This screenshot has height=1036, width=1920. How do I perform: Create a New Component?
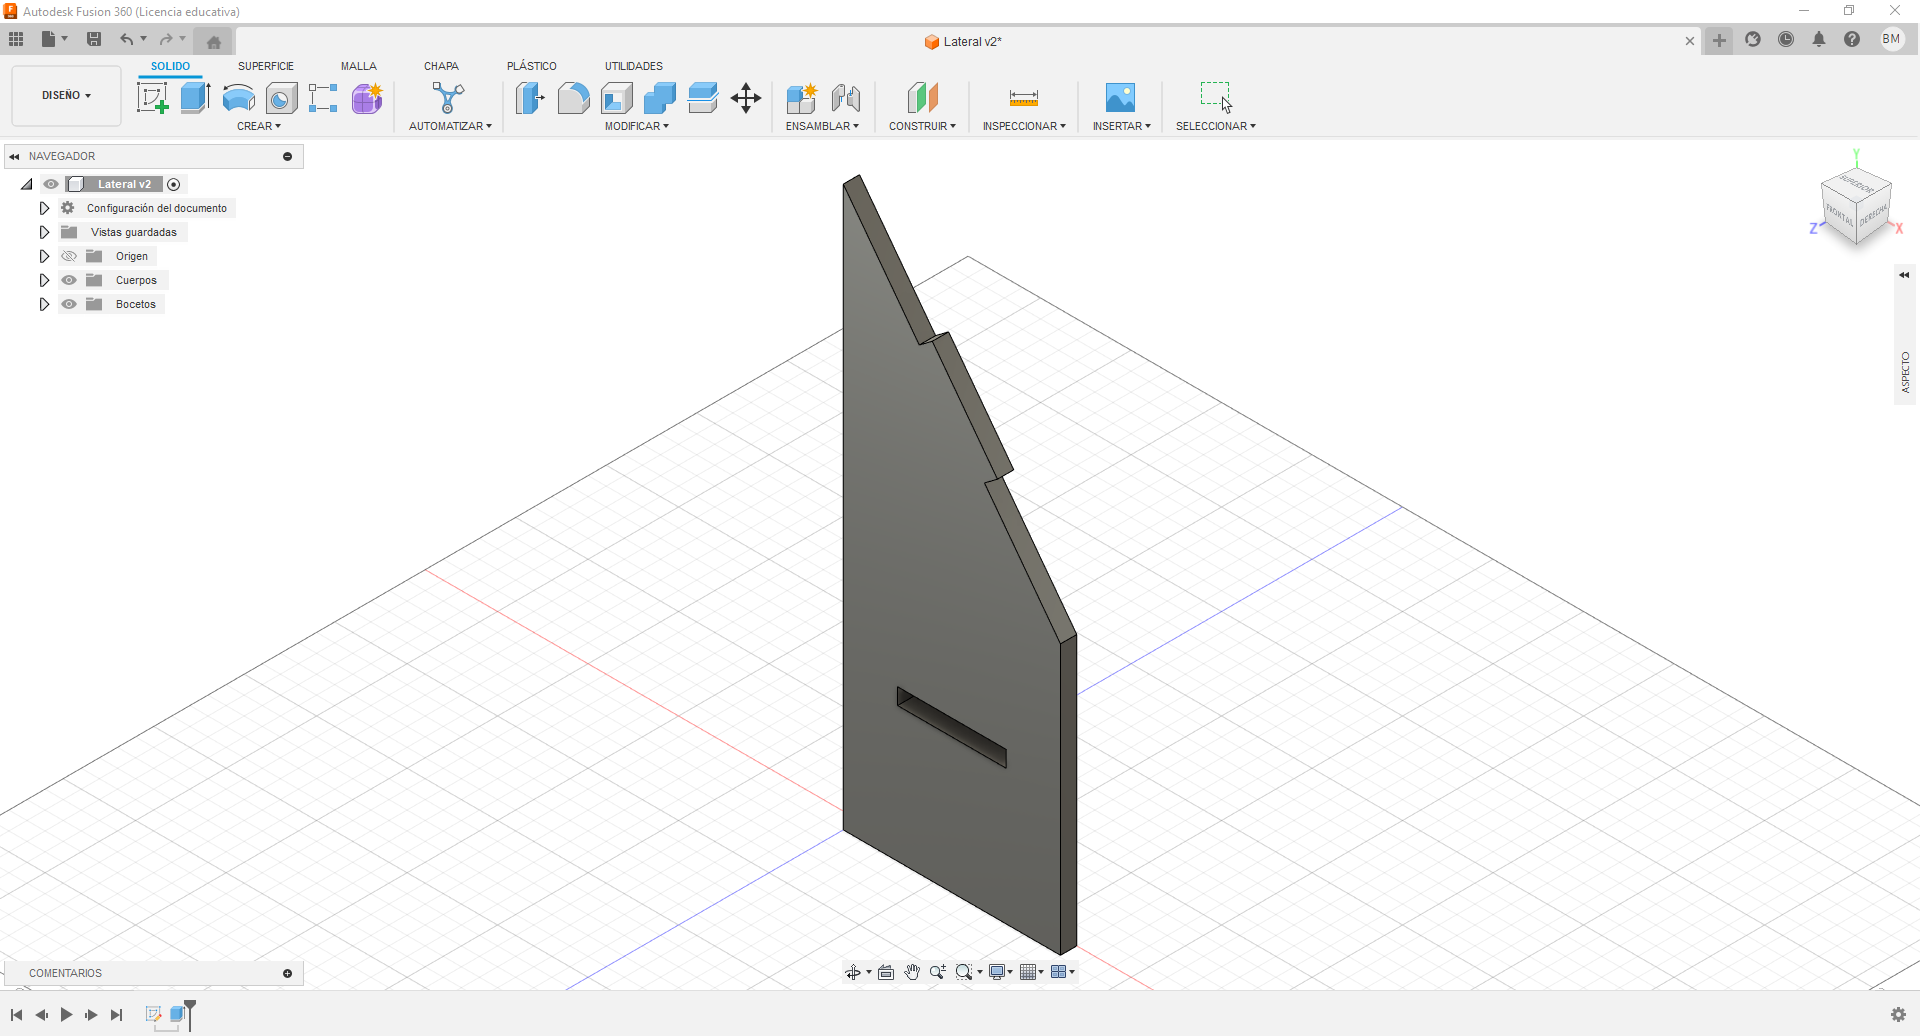point(802,98)
